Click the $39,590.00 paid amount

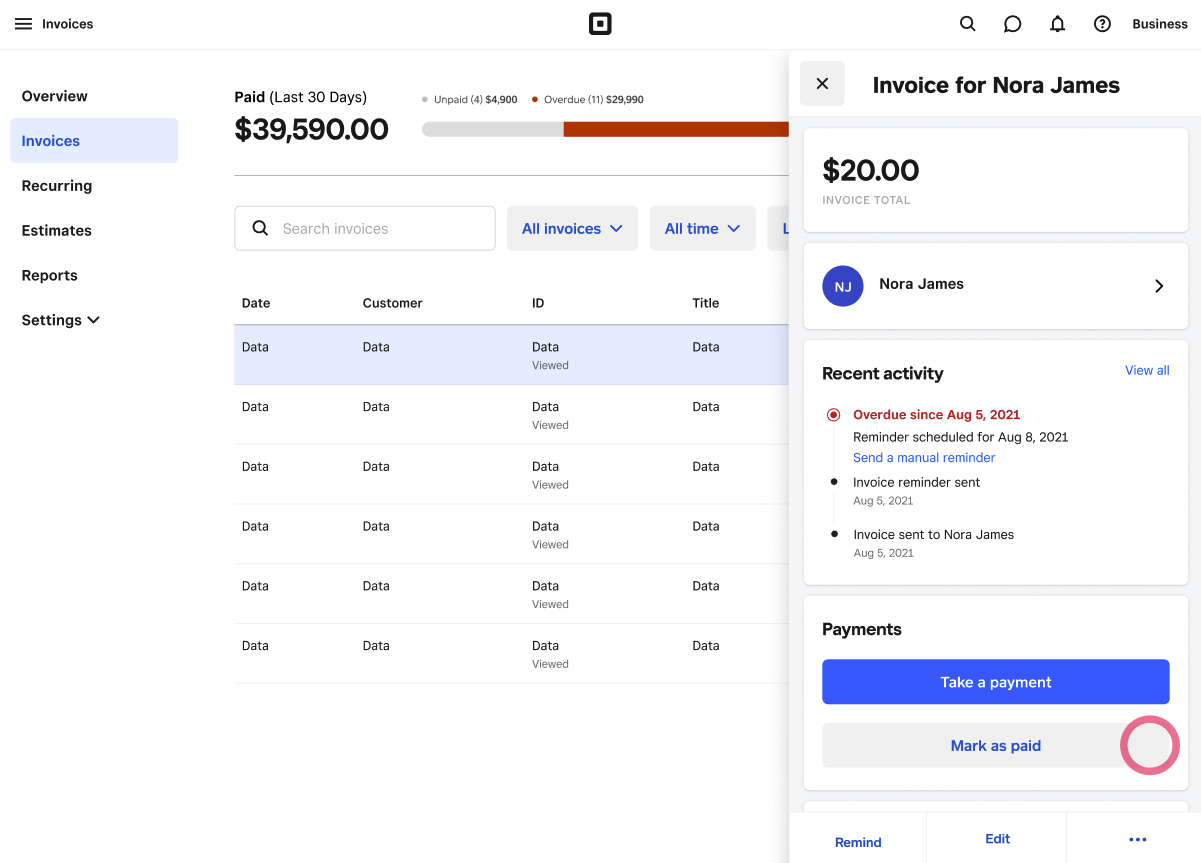coord(312,129)
